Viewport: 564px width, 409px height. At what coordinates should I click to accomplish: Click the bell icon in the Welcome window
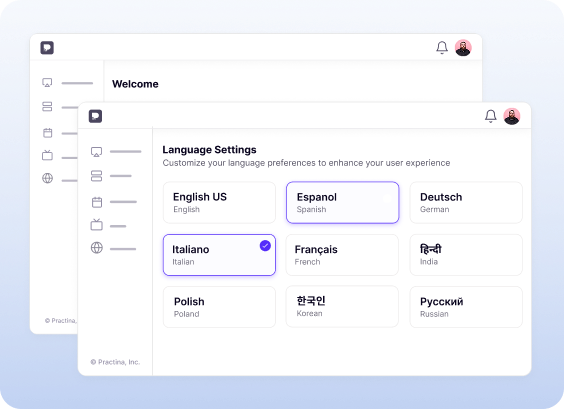tap(442, 47)
